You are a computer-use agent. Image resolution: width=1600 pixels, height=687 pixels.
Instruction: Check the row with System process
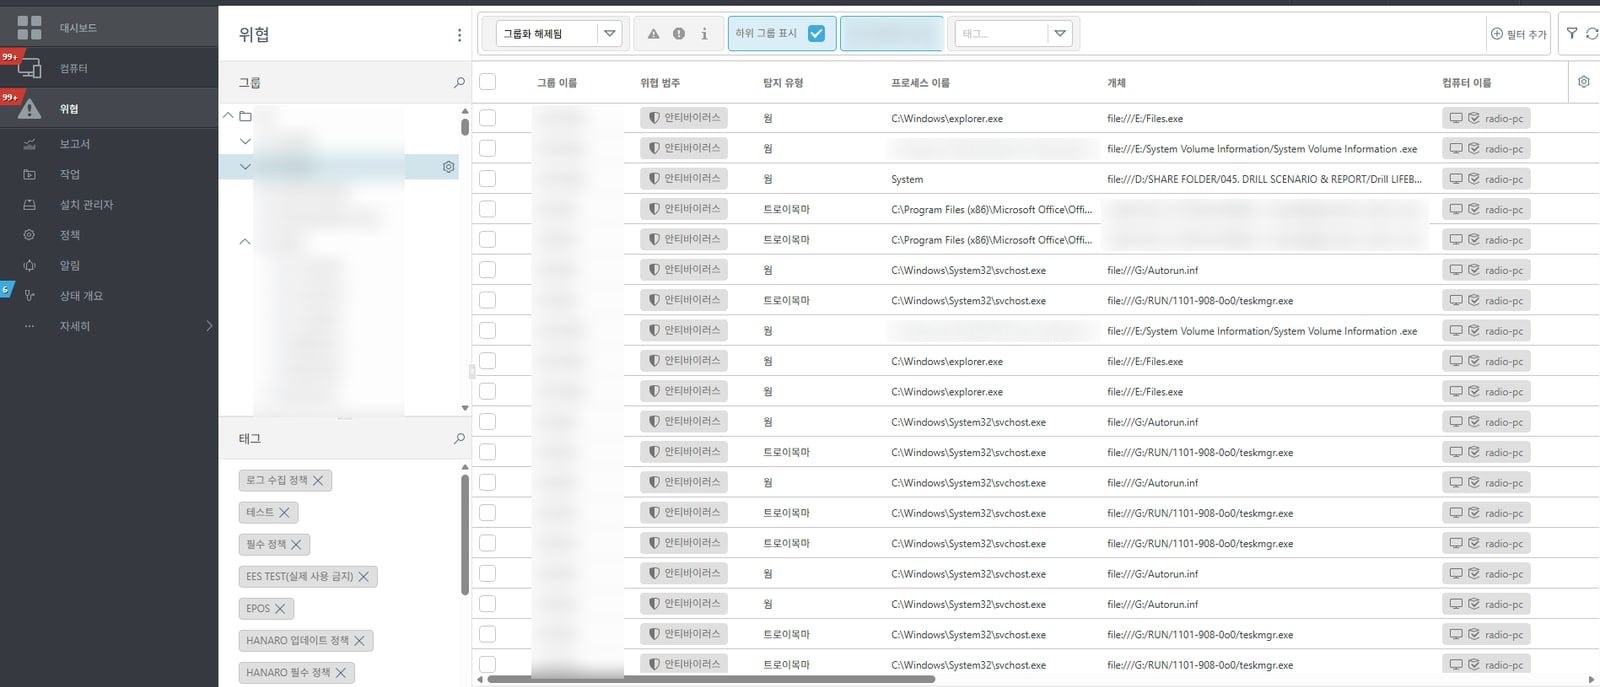pyautogui.click(x=487, y=178)
